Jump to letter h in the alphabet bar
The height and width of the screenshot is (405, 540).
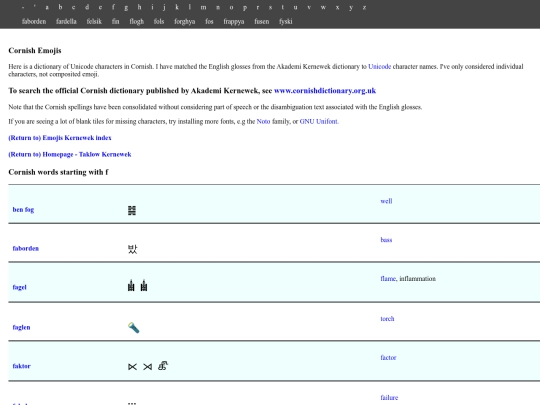[x=139, y=7]
